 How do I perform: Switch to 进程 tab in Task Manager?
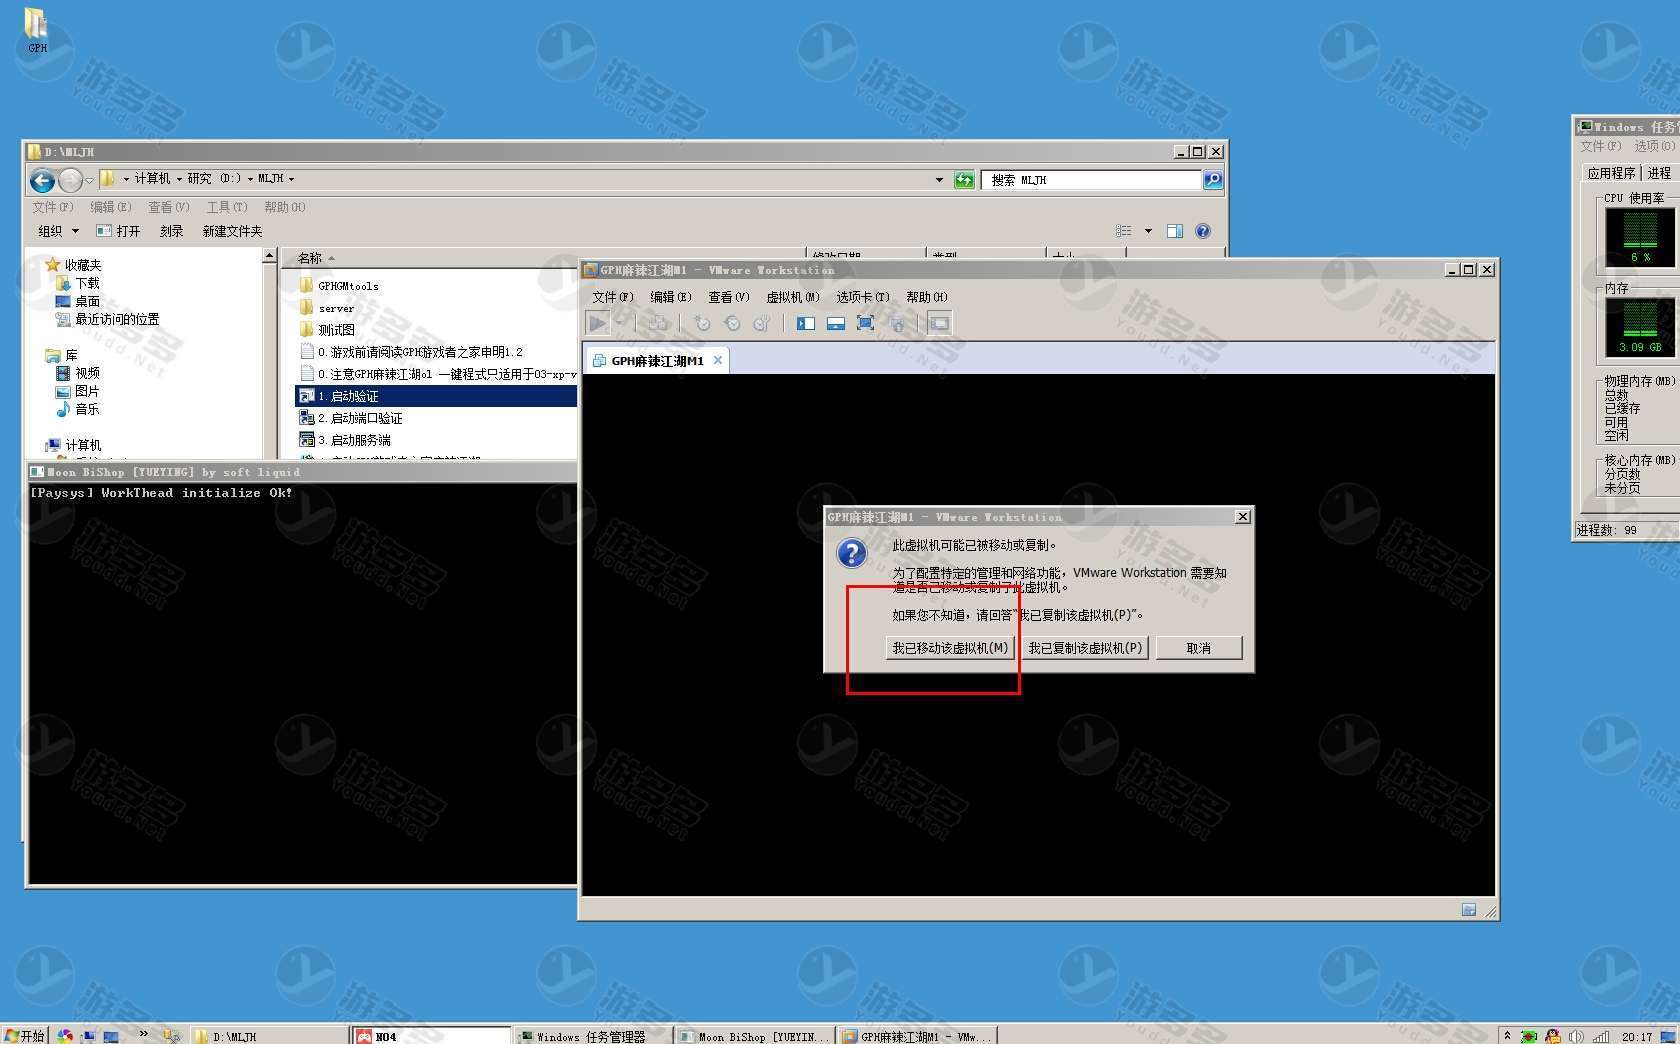[x=1660, y=173]
